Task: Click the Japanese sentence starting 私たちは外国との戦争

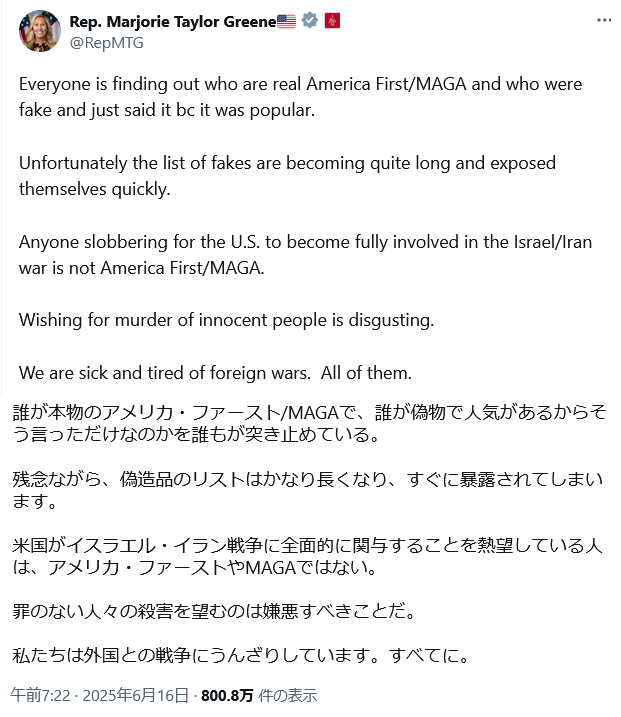Action: coord(241,655)
